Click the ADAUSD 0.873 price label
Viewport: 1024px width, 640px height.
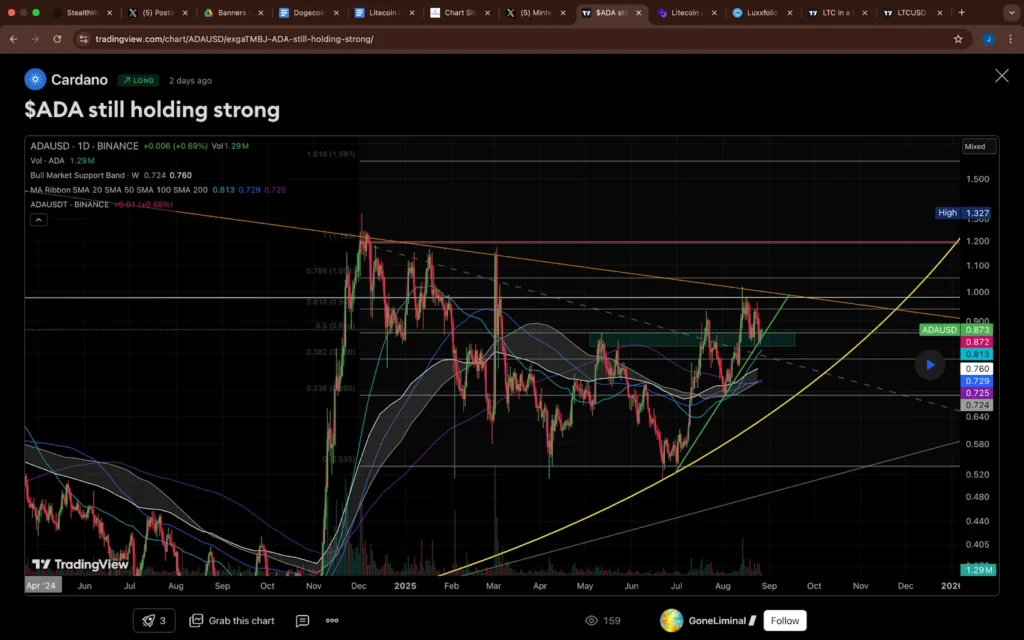[x=940, y=329]
